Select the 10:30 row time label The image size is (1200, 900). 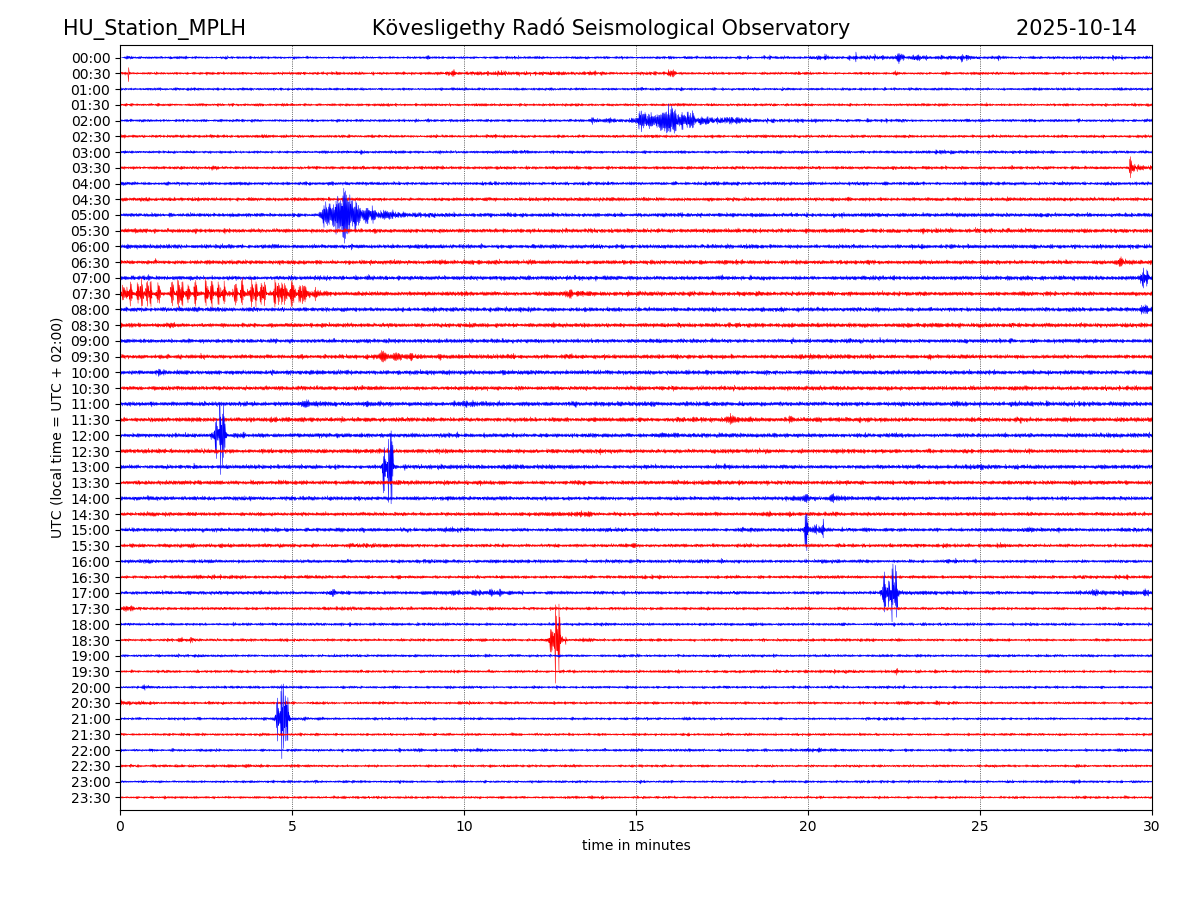click(90, 389)
